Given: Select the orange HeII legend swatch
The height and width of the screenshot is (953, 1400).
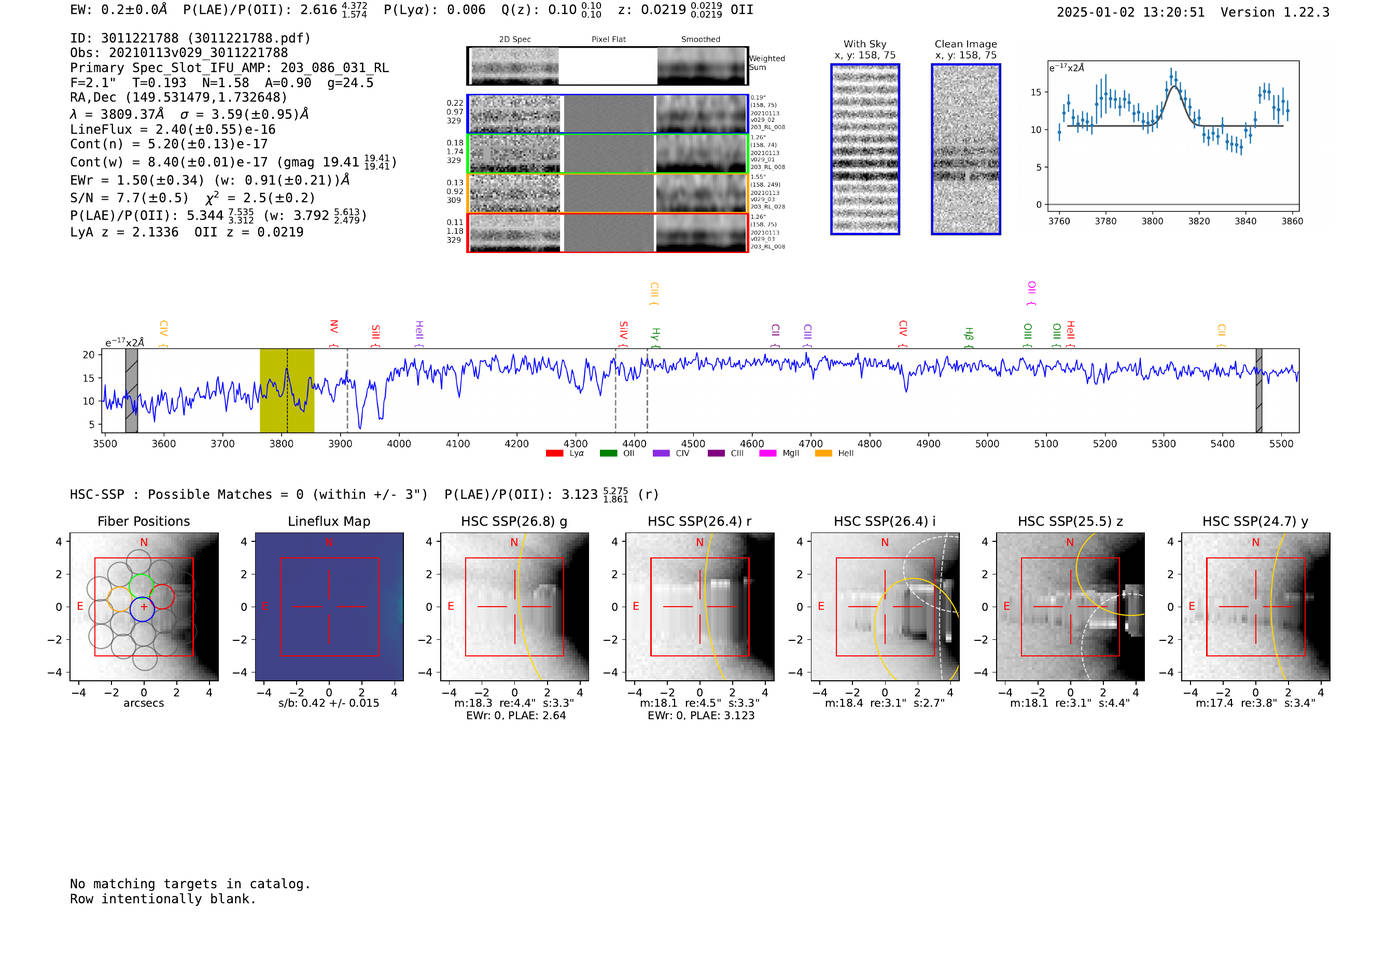Looking at the screenshot, I should 823,453.
